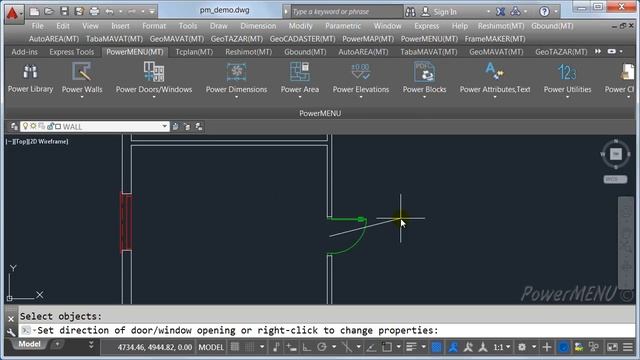Expand Power Elevations dropdown arrow
The image size is (640, 360).
click(361, 97)
